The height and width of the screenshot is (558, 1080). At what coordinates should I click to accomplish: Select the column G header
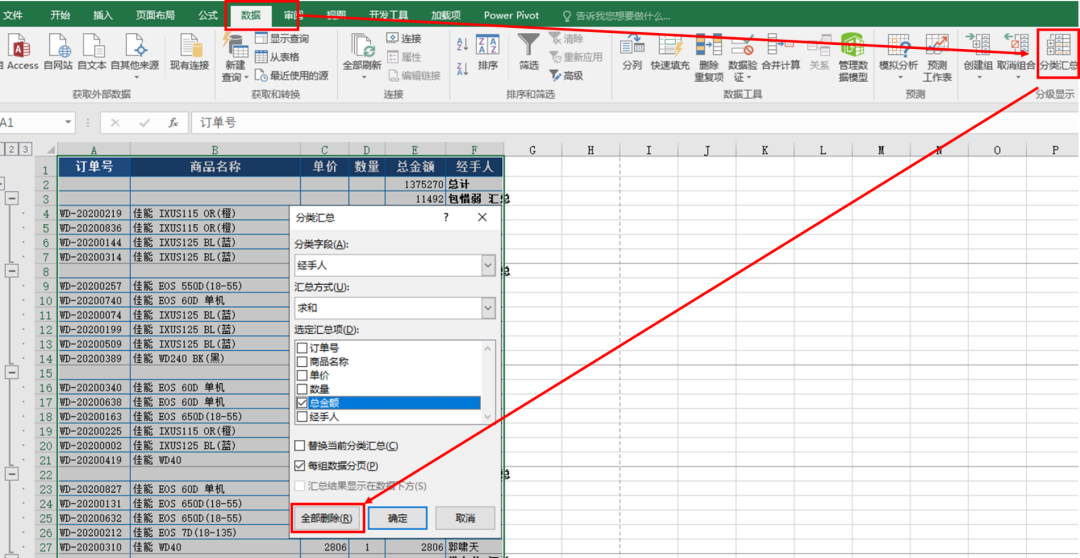pos(532,149)
